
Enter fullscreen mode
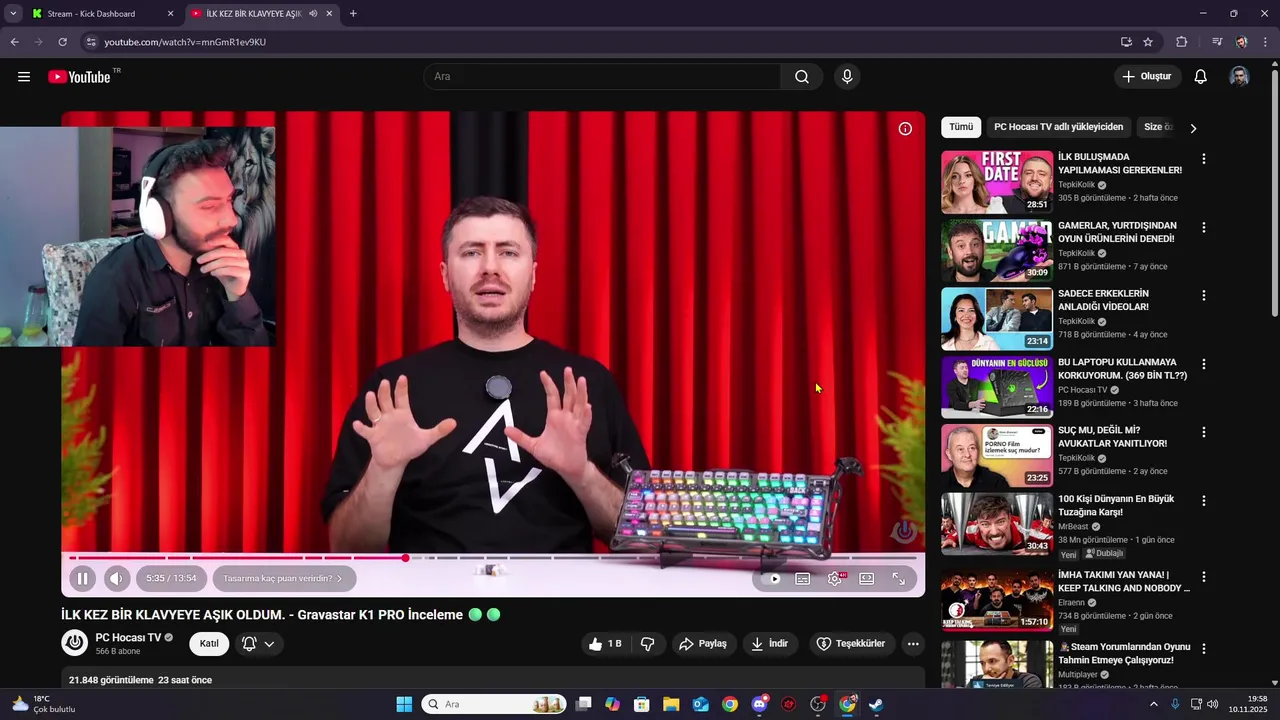pyautogui.click(x=899, y=578)
